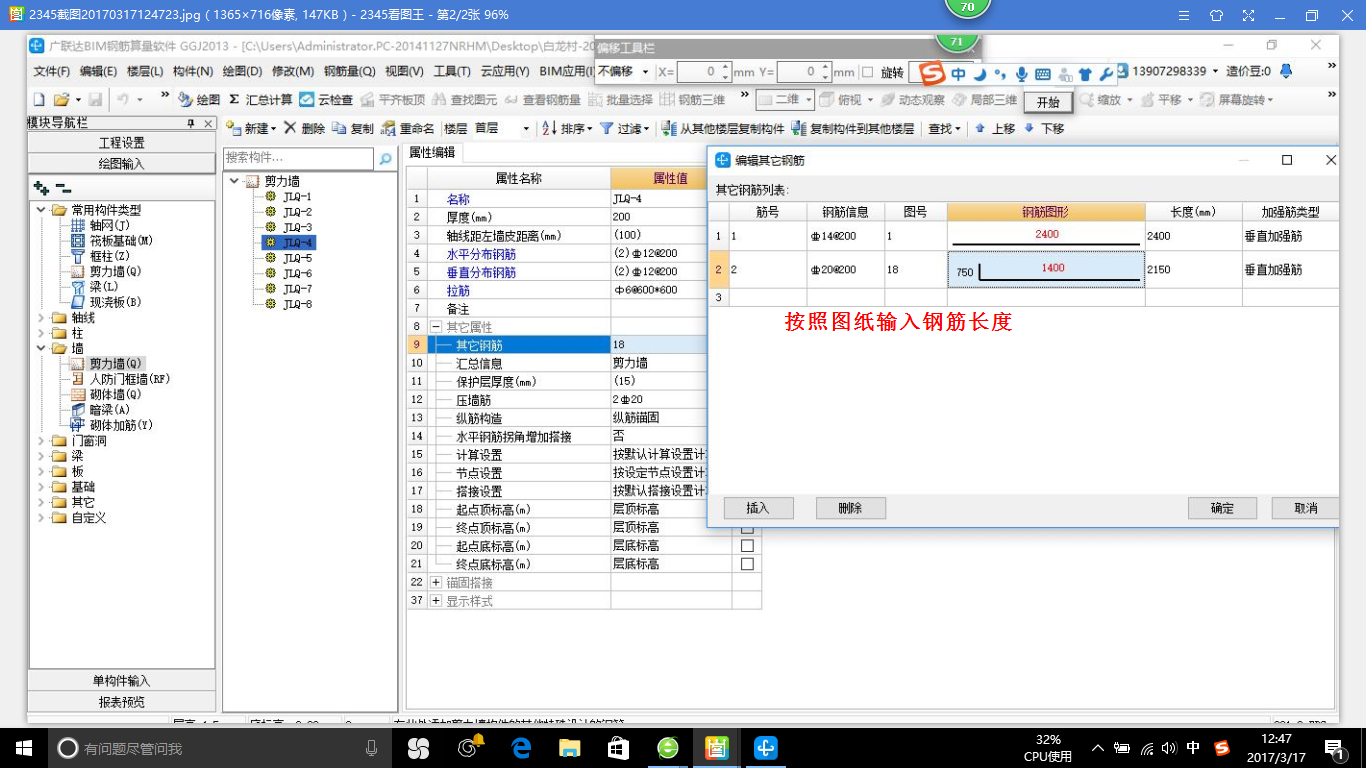Tick the checkbox in 终点底标高 row
The image size is (1366, 768).
[x=747, y=564]
